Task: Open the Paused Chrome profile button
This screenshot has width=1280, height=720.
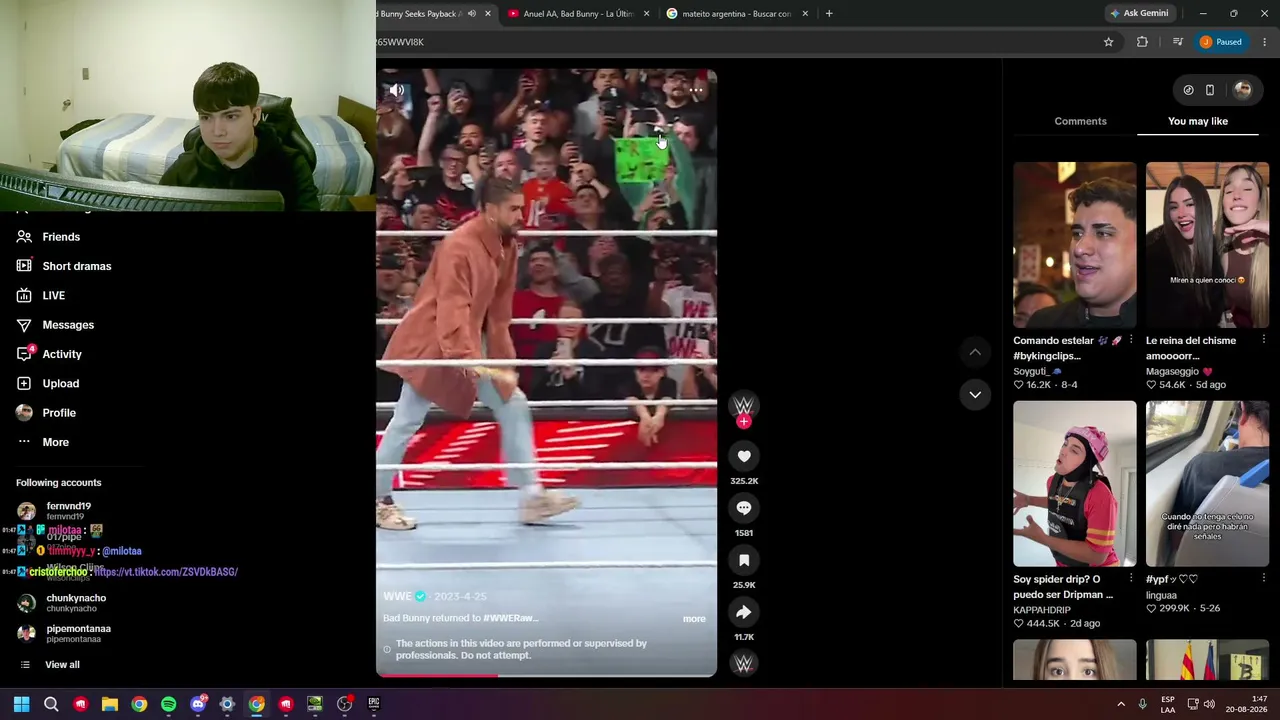Action: (x=1221, y=42)
